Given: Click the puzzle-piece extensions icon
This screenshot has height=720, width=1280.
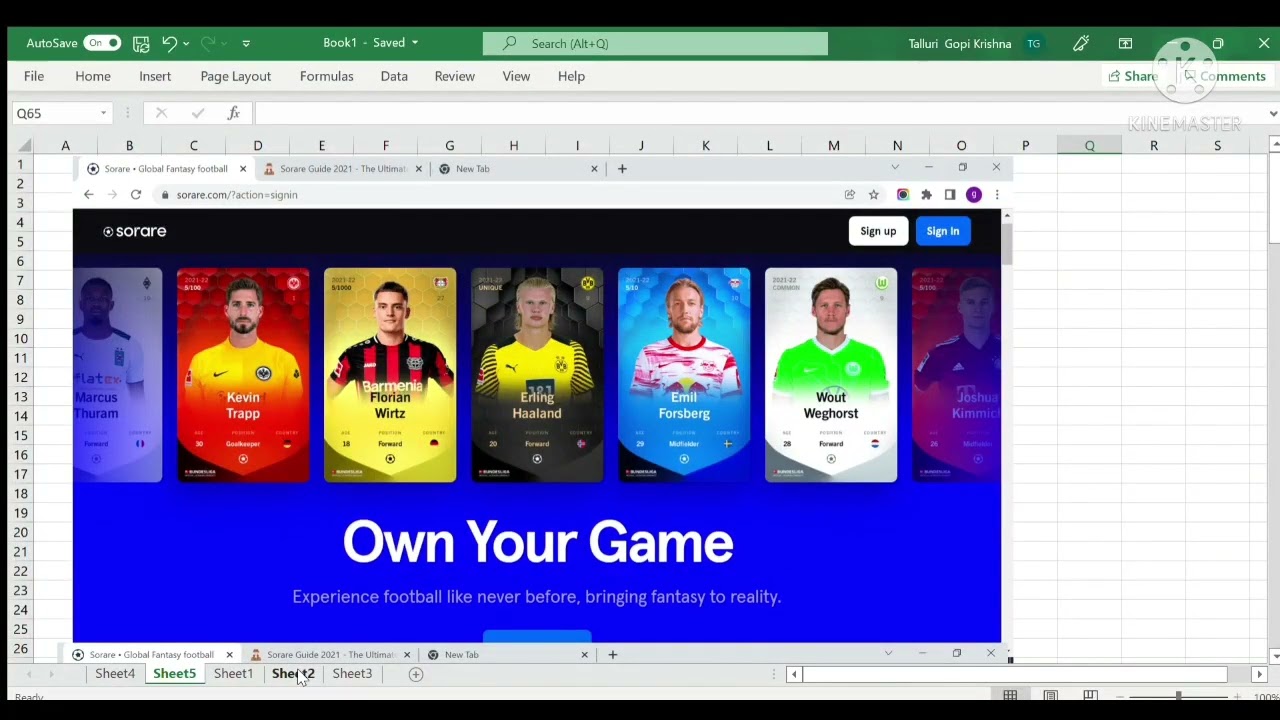Looking at the screenshot, I should (x=926, y=195).
